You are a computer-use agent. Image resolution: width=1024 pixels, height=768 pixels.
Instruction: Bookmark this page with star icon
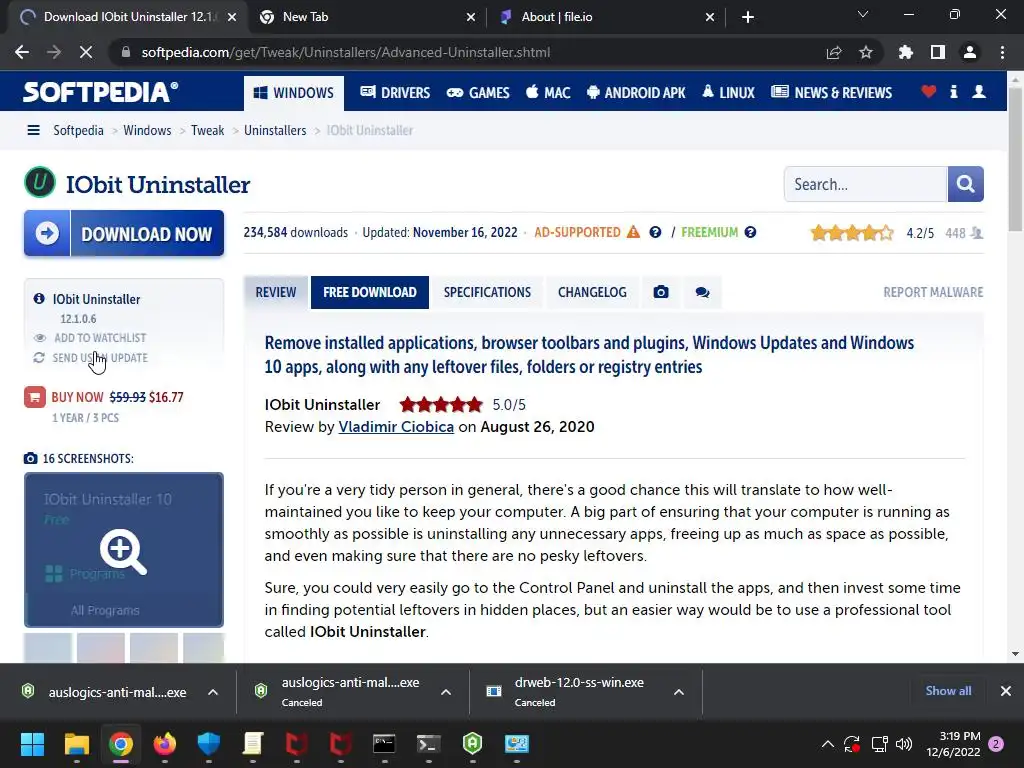pos(866,52)
